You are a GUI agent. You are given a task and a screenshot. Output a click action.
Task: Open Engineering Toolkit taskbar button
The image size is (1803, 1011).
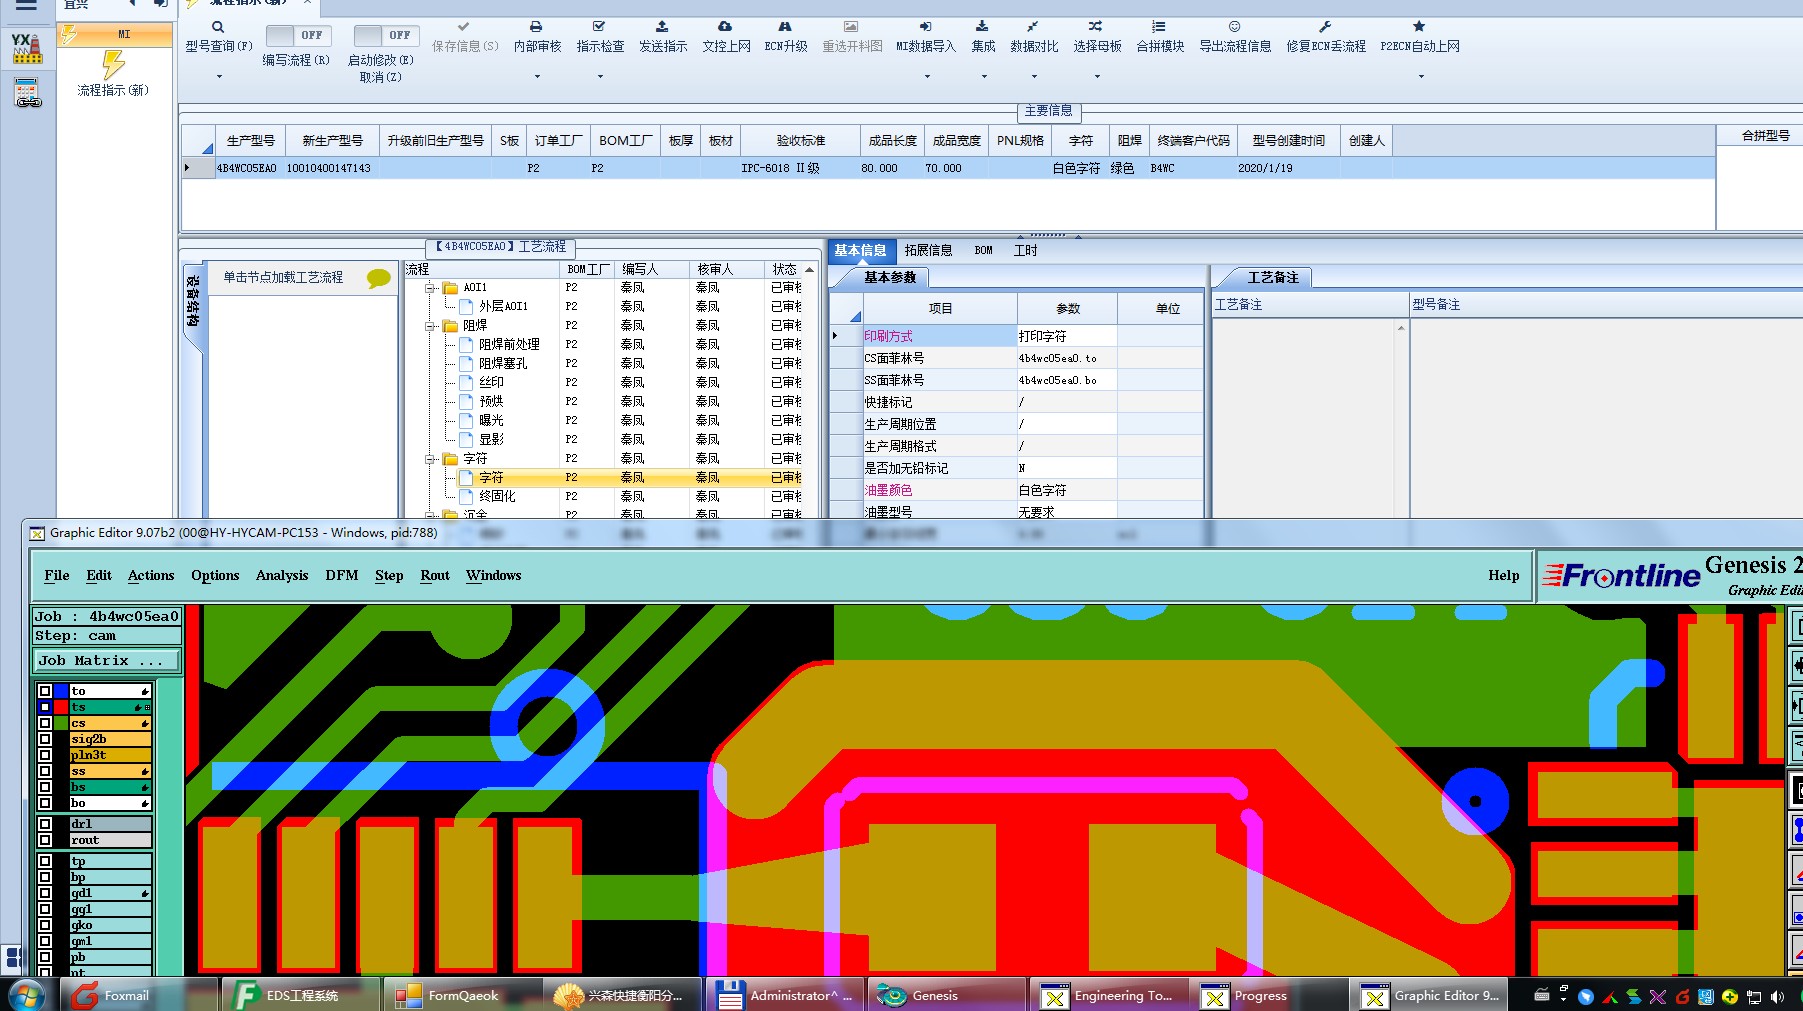1110,995
